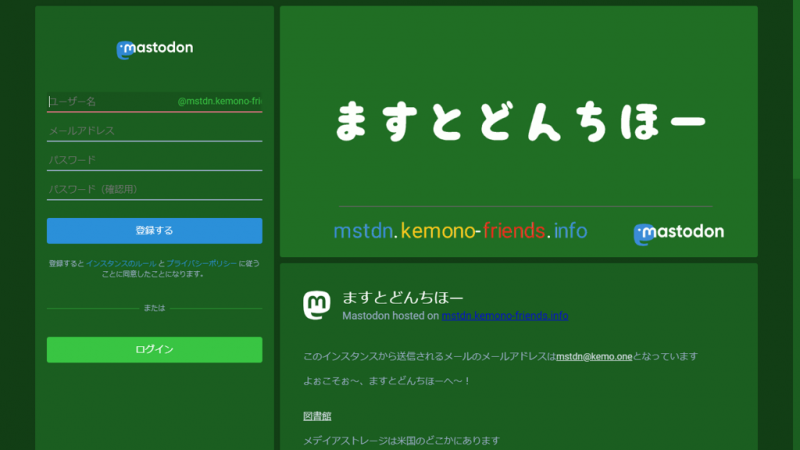Screen dimensions: 800x450
Task: Focus the メールアドレス email field
Action: 155,131
